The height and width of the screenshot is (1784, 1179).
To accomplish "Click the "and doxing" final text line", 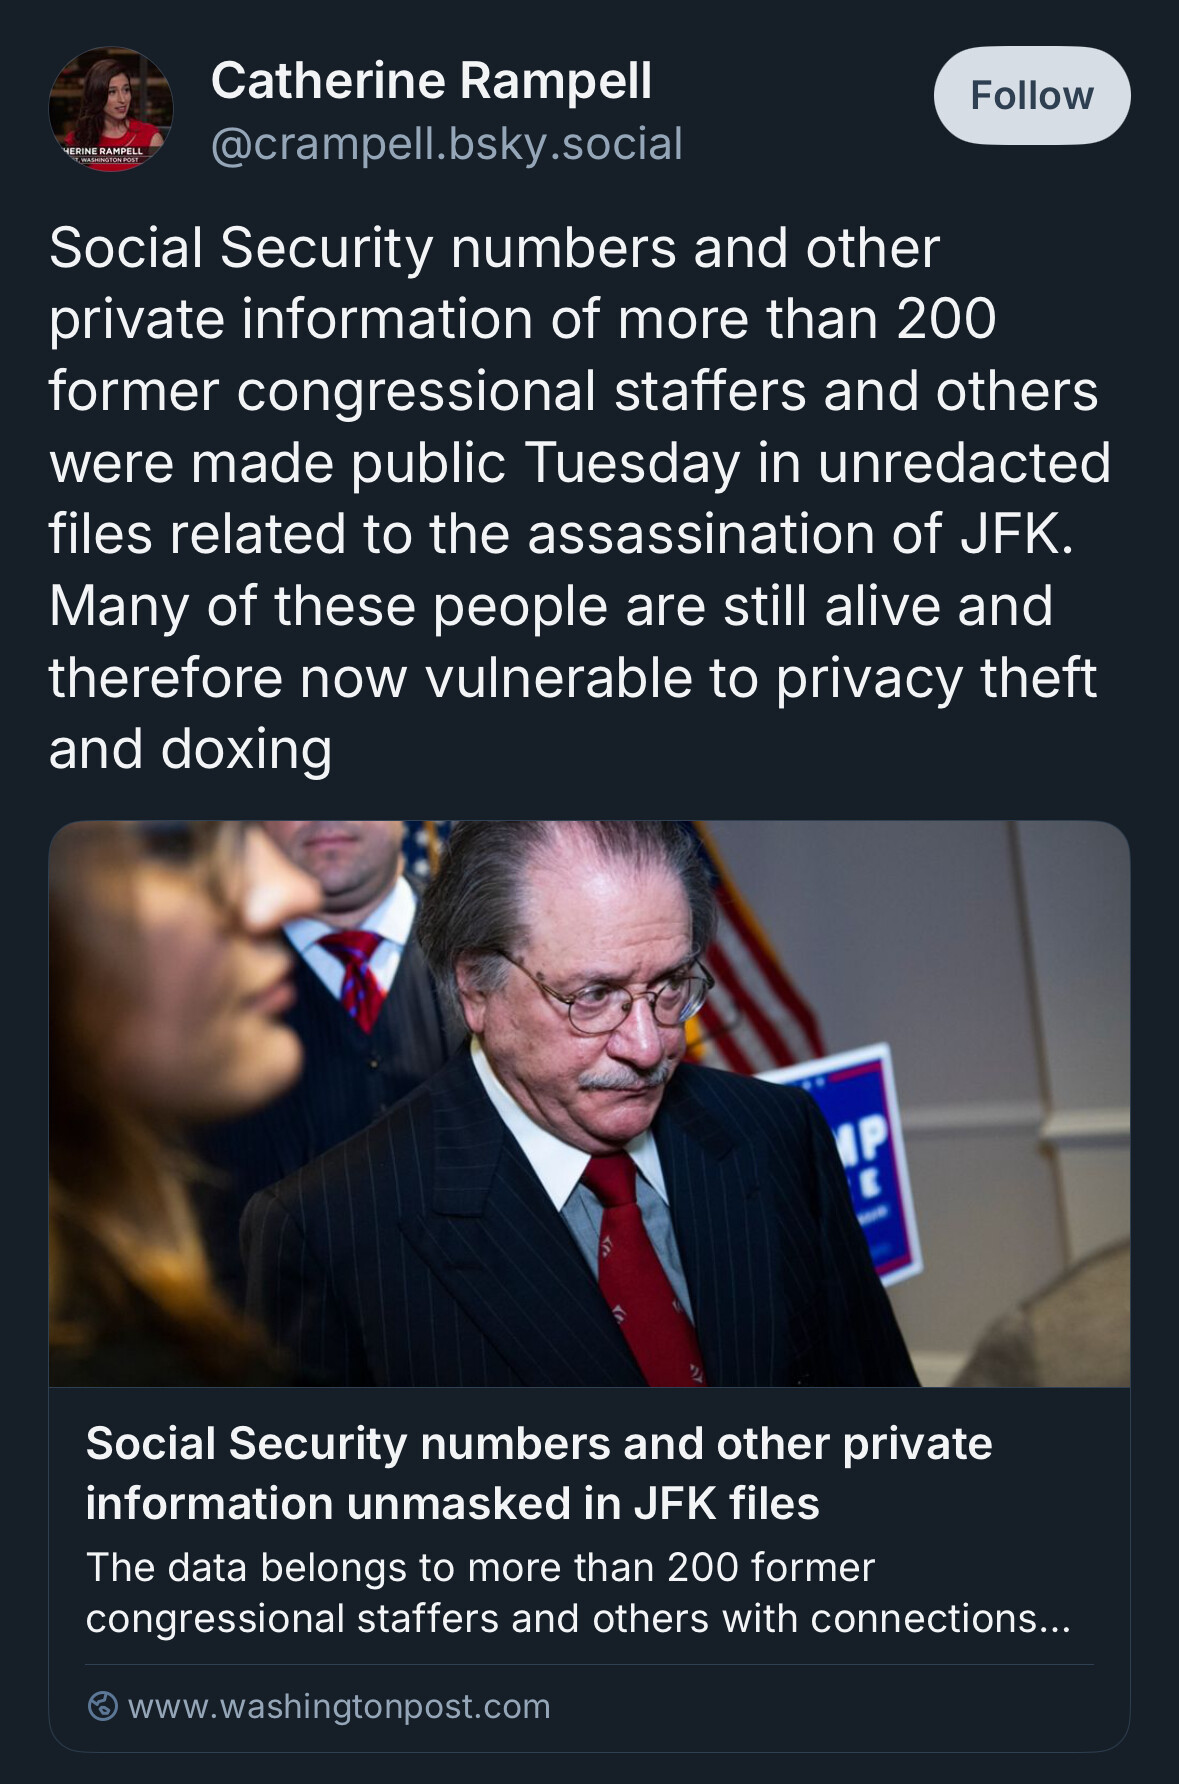I will click(x=190, y=749).
